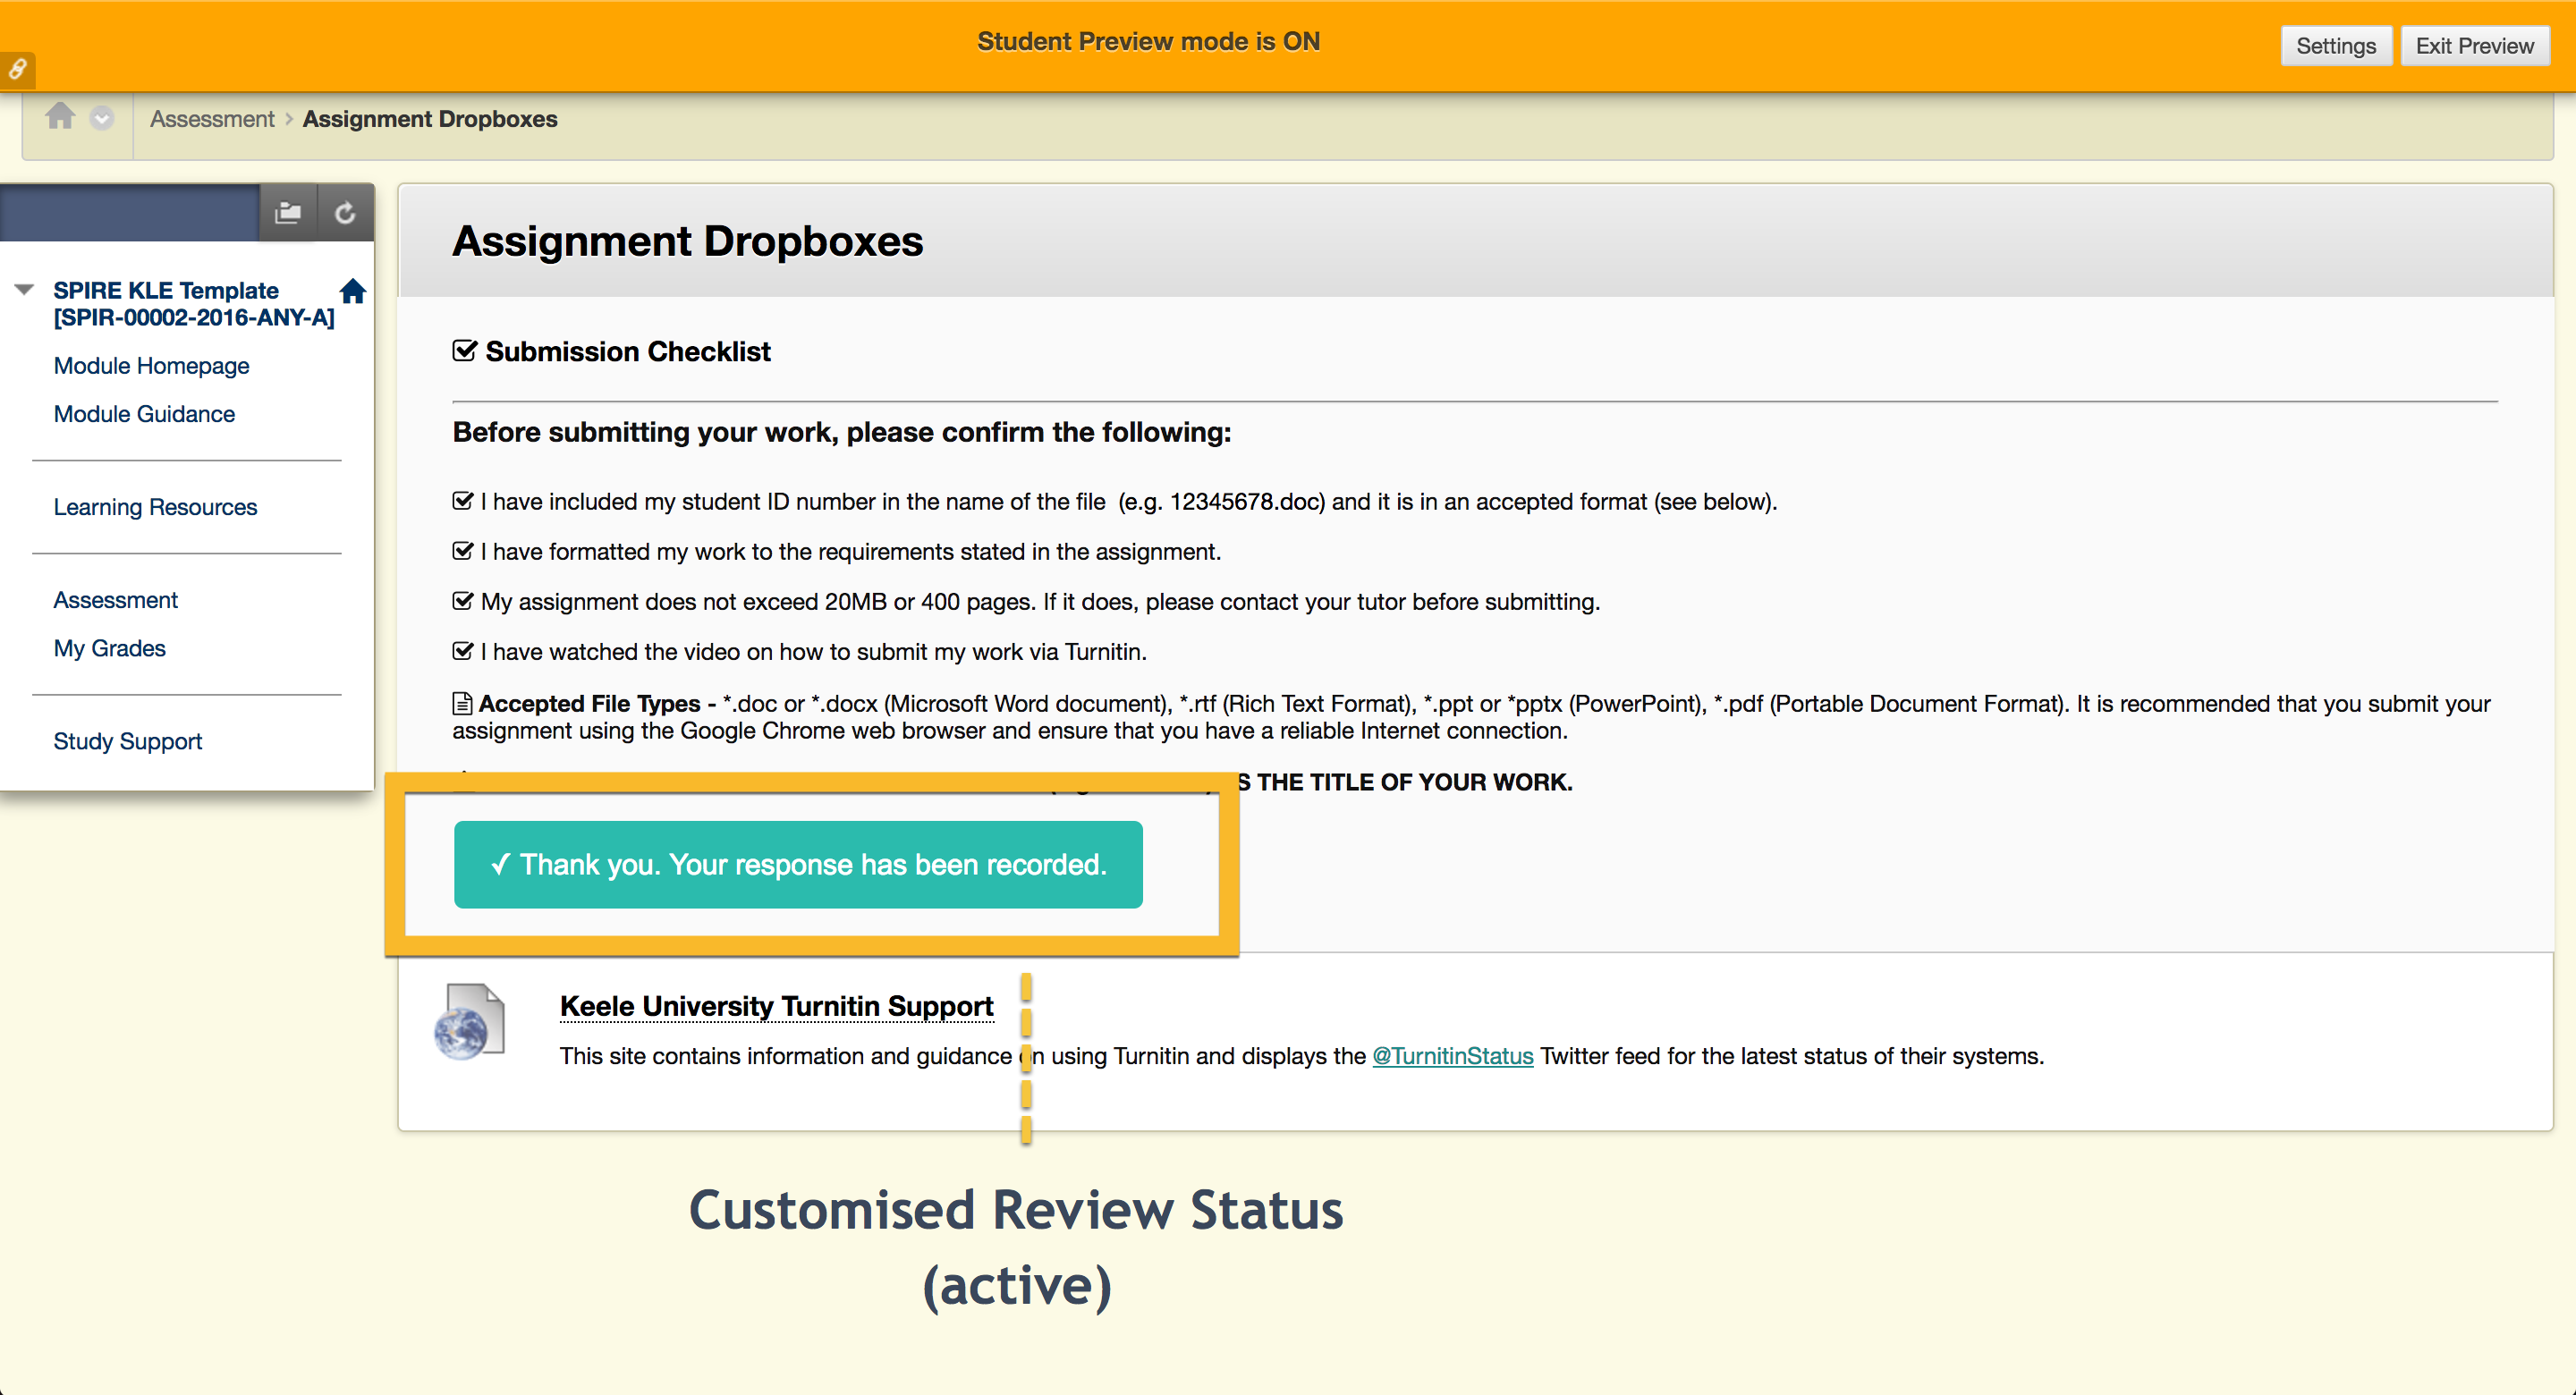This screenshot has height=1395, width=2576.
Task: Toggle the watched Turnitin video checkbox
Action: coord(462,651)
